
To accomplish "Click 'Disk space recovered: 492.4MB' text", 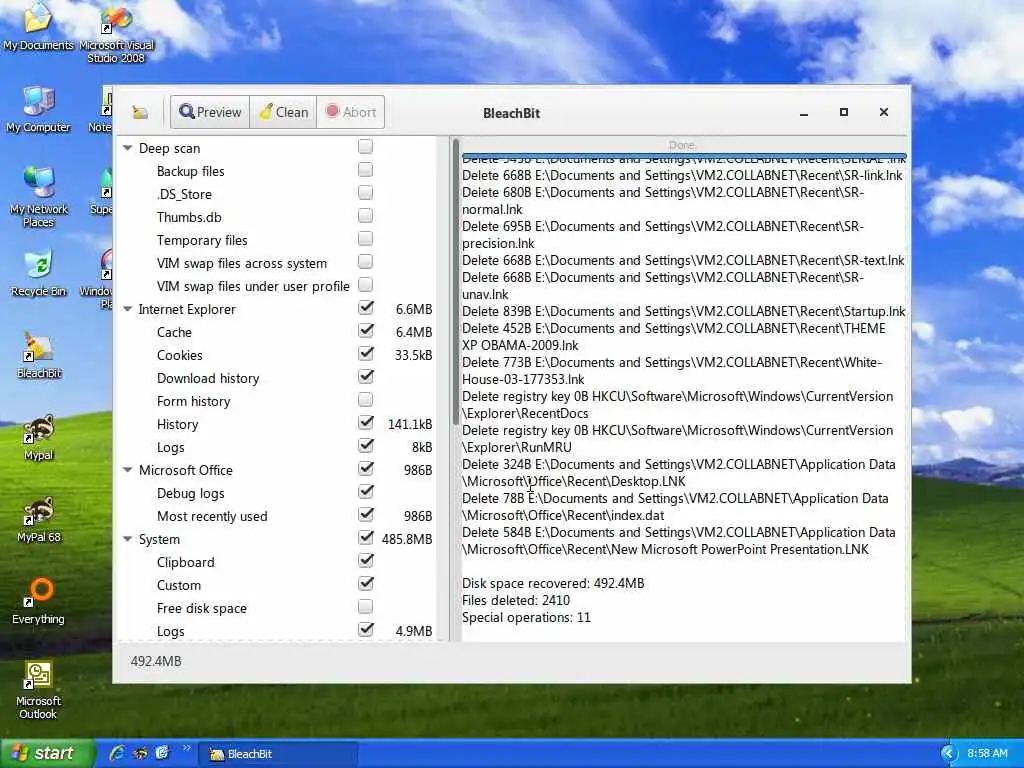I will [553, 583].
